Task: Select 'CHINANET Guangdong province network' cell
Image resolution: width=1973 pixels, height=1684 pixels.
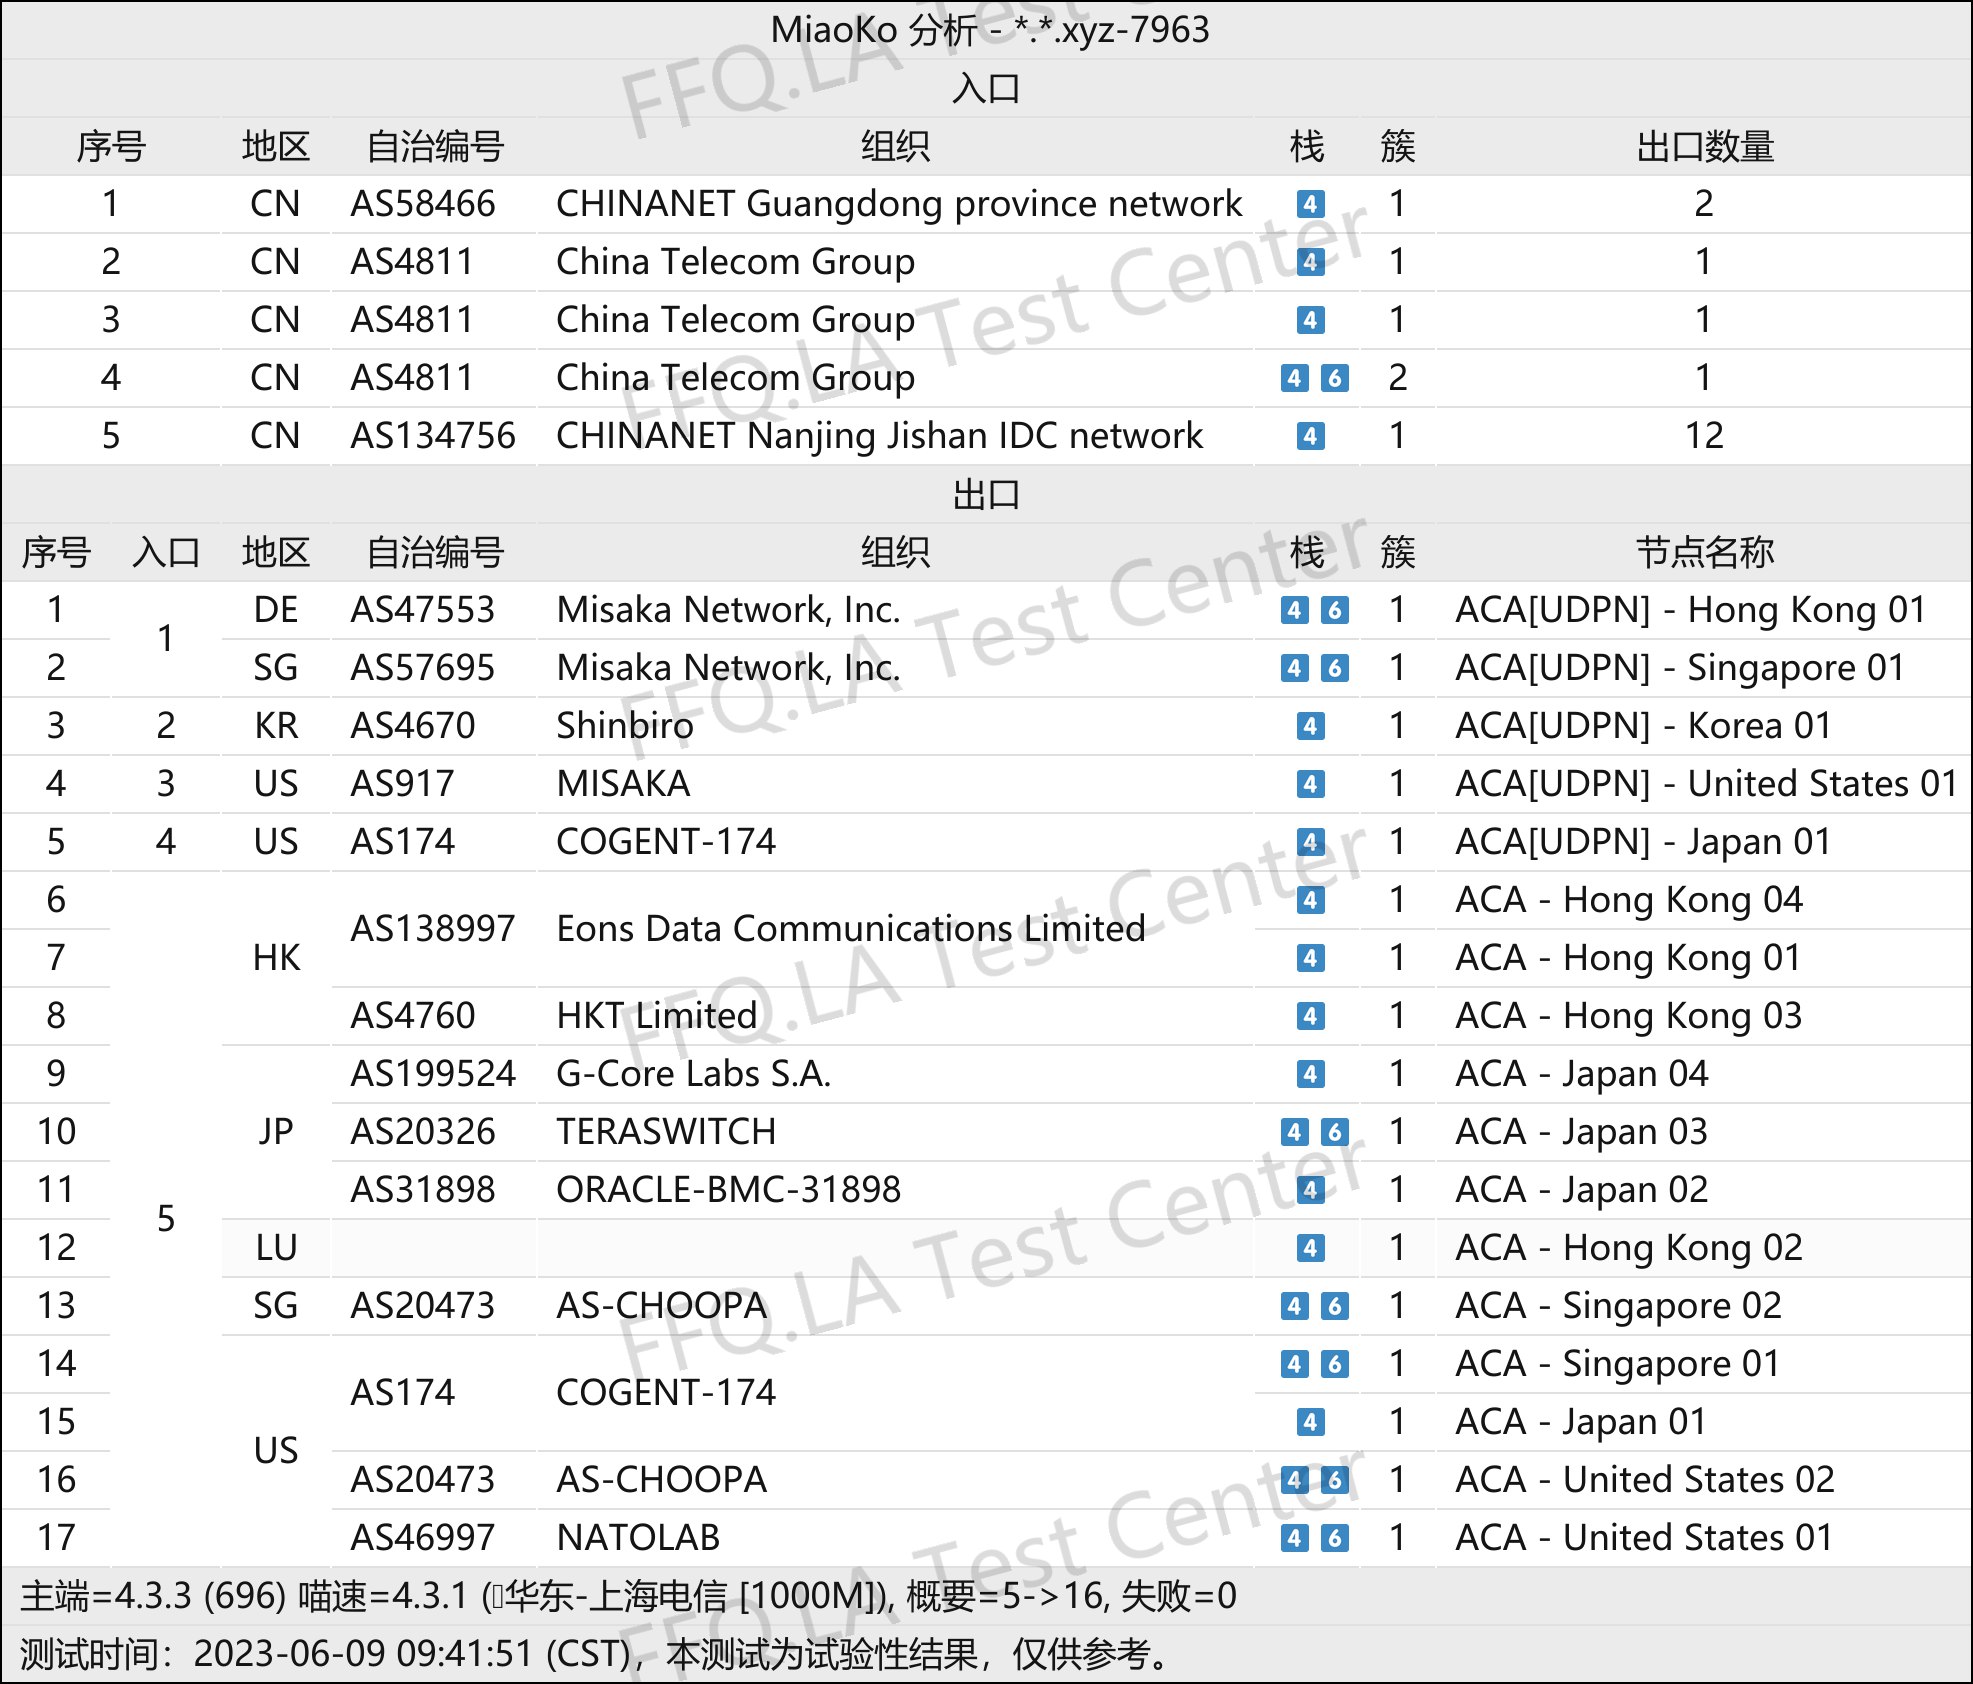Action: click(x=899, y=204)
